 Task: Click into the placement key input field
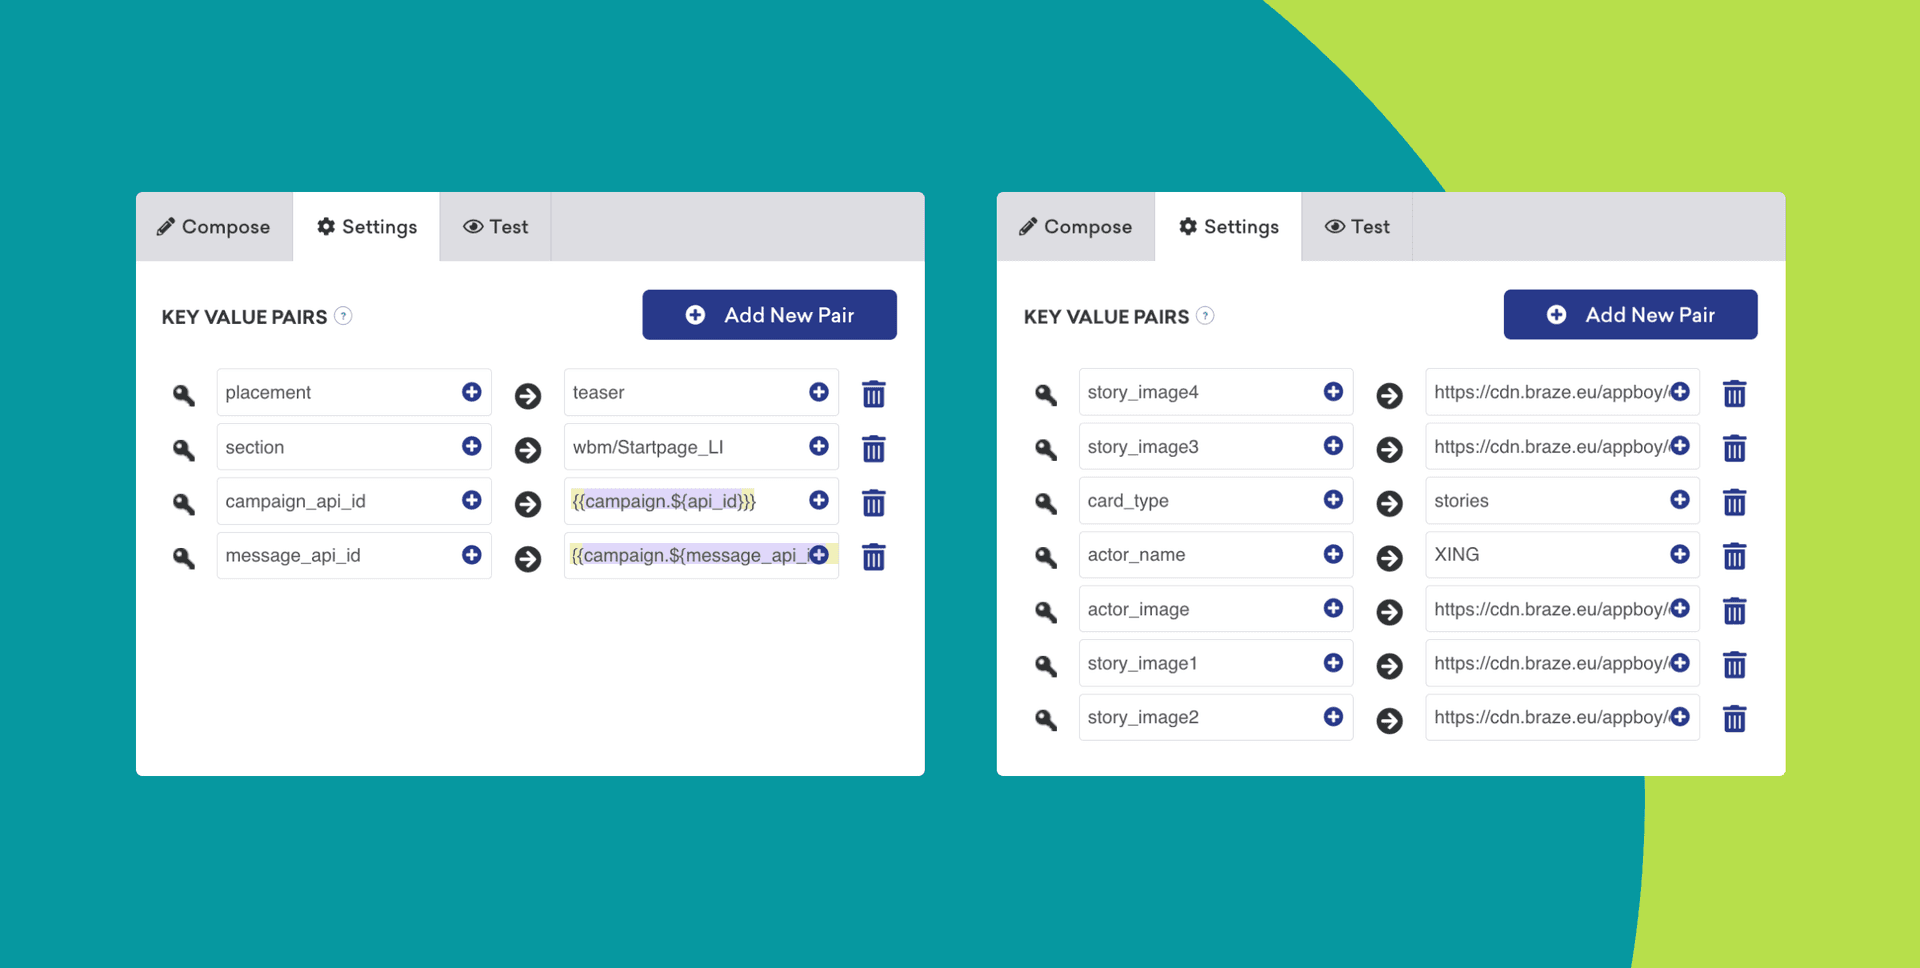click(335, 393)
